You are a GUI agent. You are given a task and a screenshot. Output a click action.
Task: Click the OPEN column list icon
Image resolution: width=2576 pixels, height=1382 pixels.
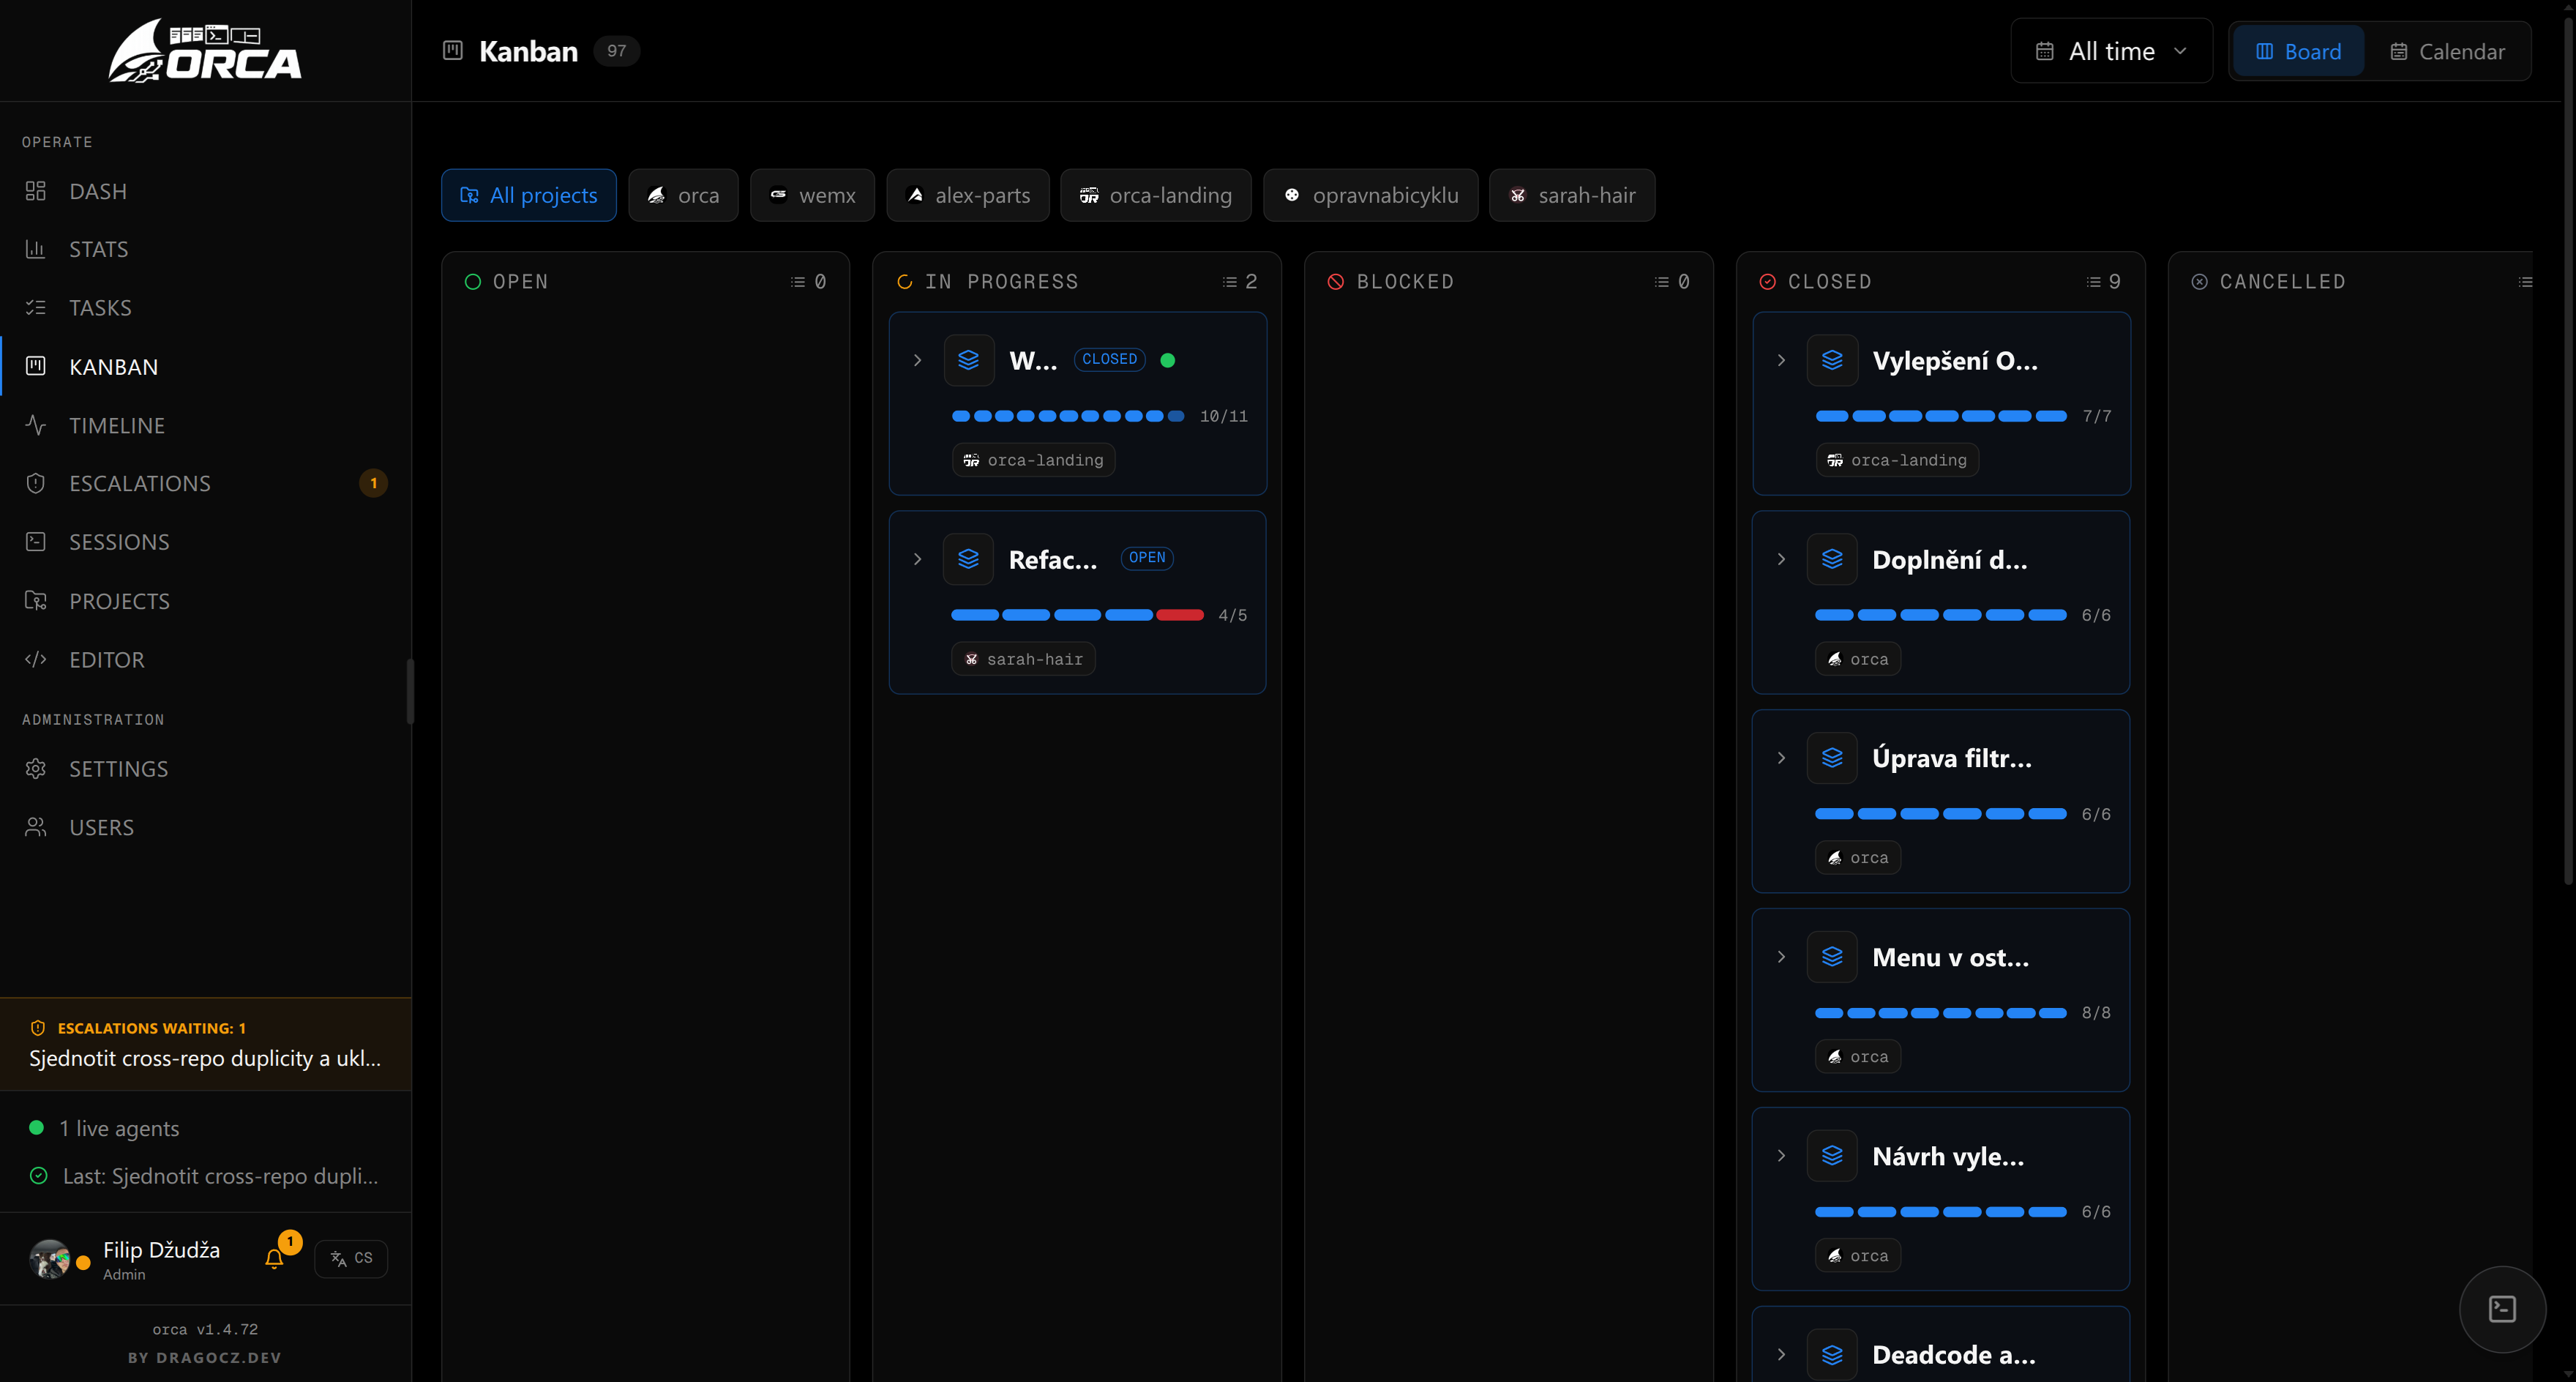point(798,282)
